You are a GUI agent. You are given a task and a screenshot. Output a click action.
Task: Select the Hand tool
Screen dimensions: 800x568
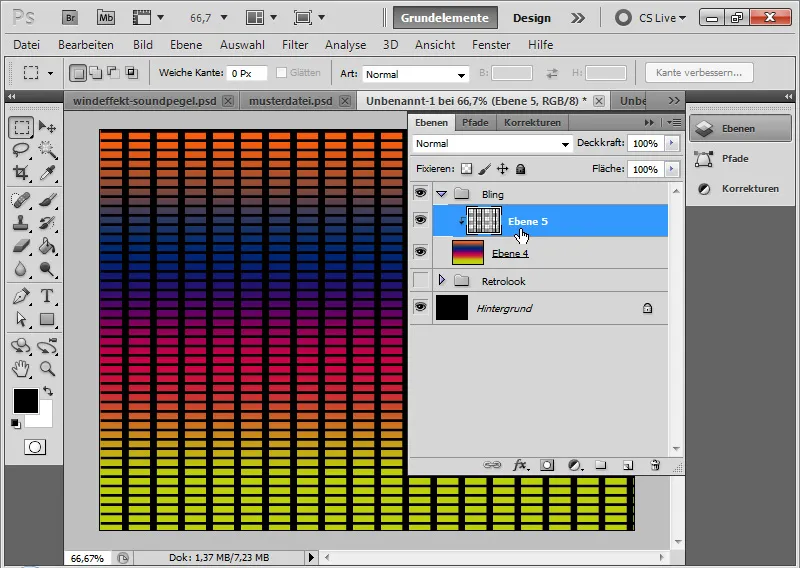(21, 368)
